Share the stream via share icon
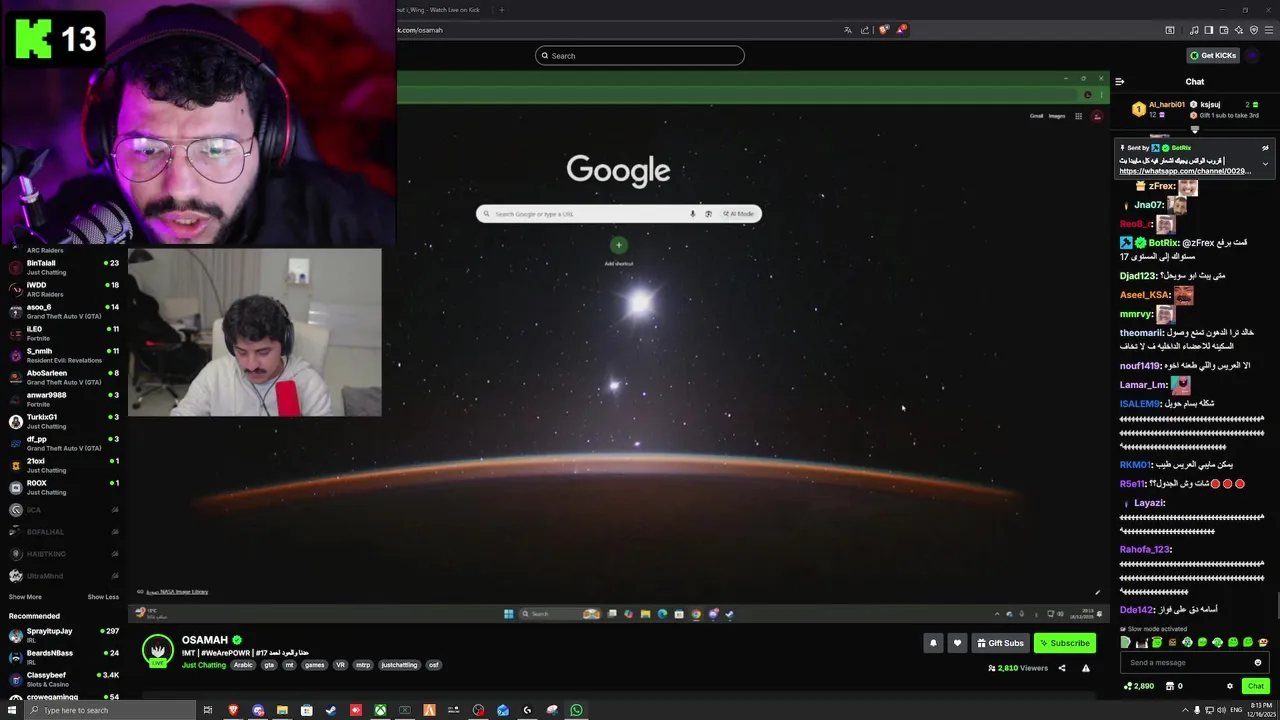The width and height of the screenshot is (1280, 720). [1062, 668]
